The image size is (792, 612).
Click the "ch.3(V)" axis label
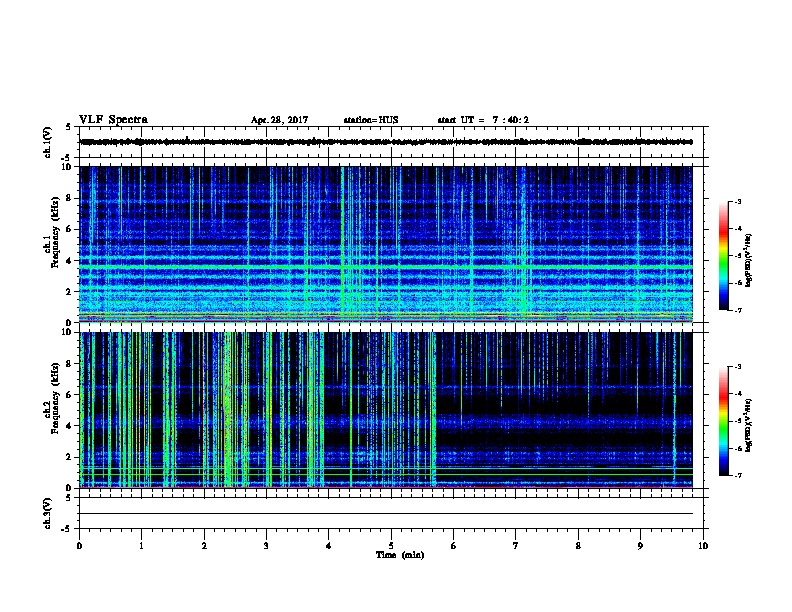pos(47,513)
